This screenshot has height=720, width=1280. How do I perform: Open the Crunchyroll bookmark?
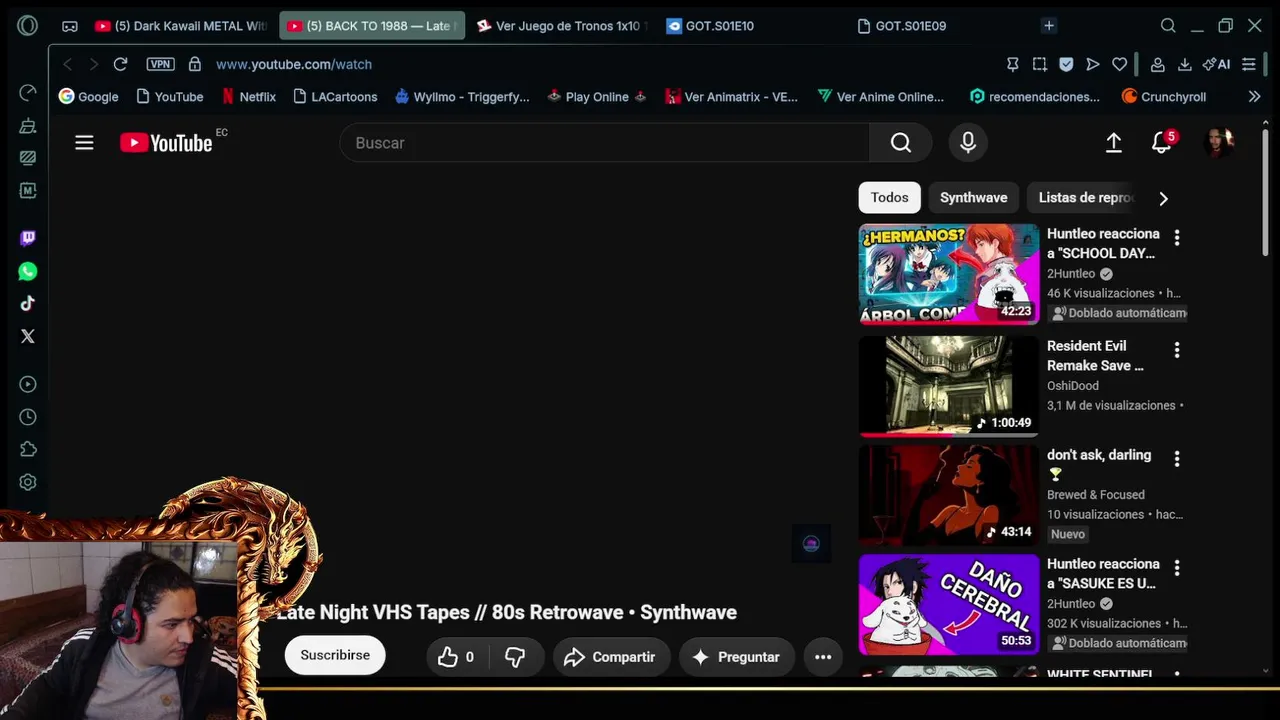[1164, 97]
